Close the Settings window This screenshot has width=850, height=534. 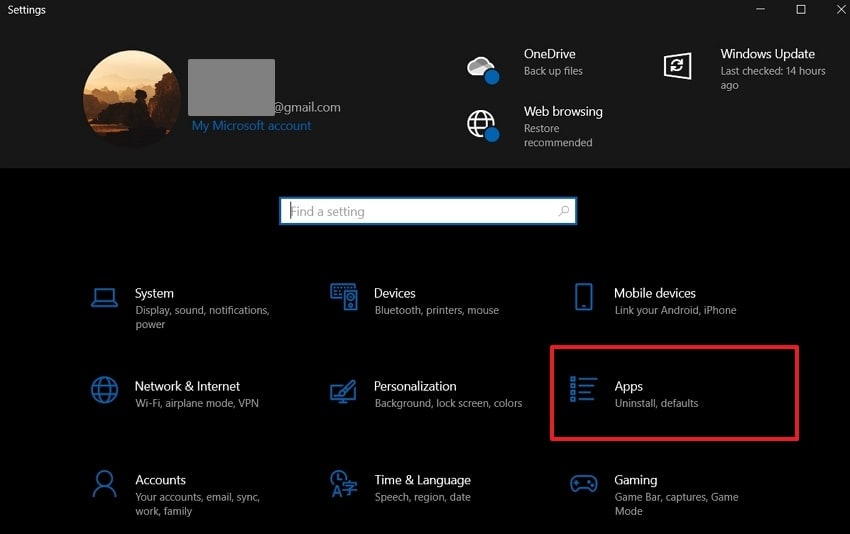point(841,9)
